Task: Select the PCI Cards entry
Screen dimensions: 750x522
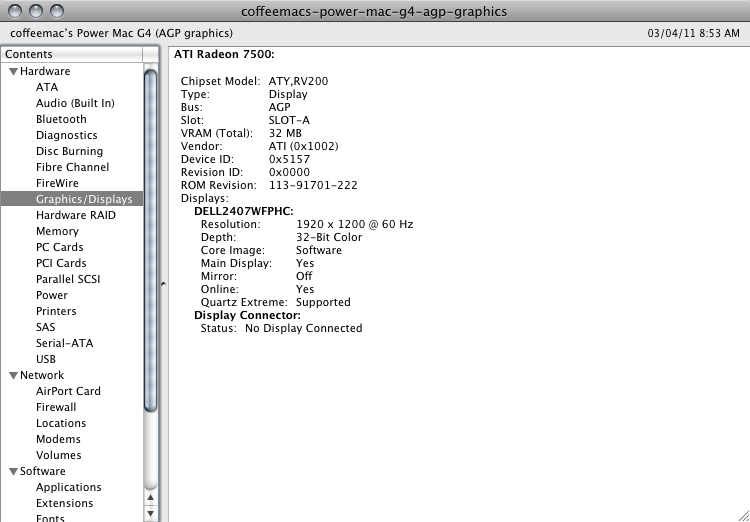Action: point(61,263)
